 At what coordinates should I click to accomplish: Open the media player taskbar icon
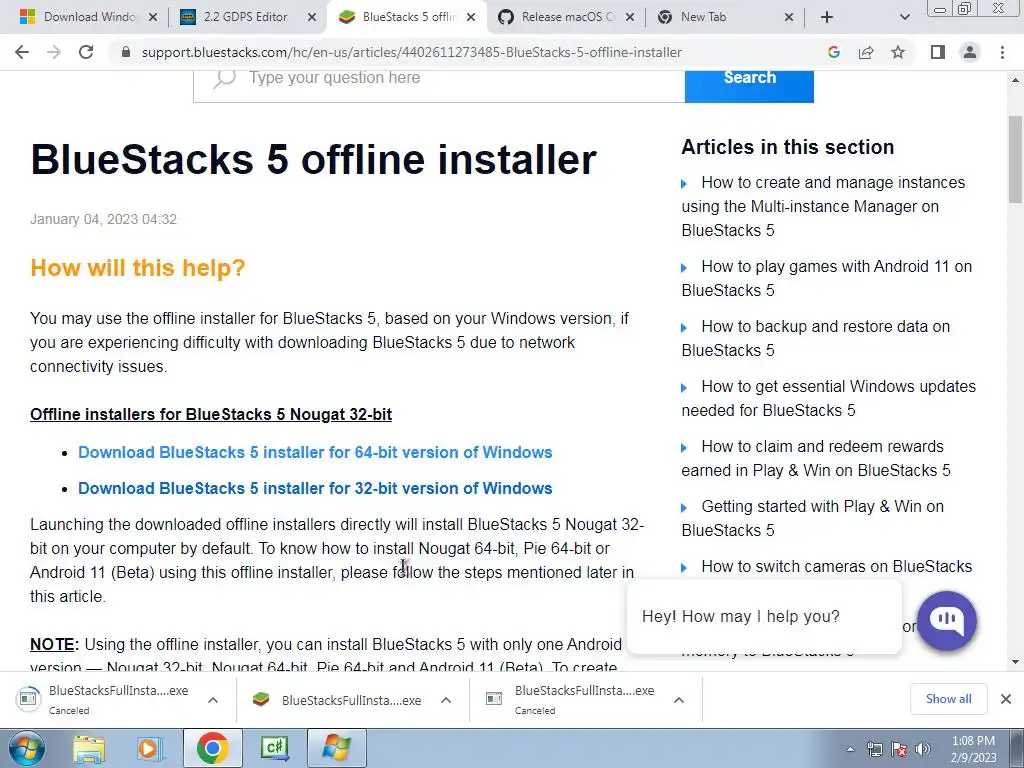[150, 748]
